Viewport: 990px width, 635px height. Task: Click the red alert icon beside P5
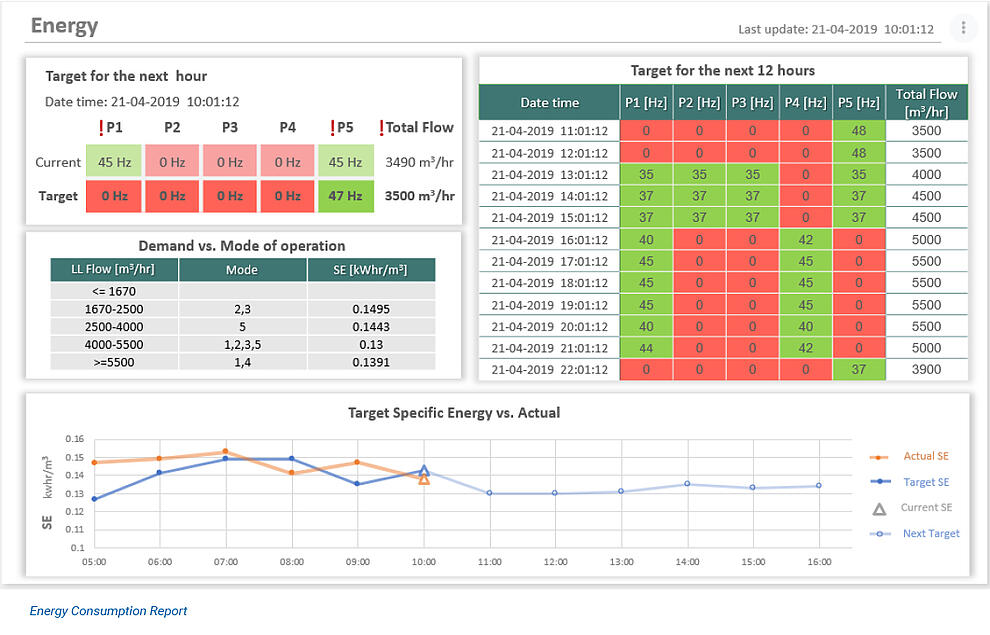333,128
